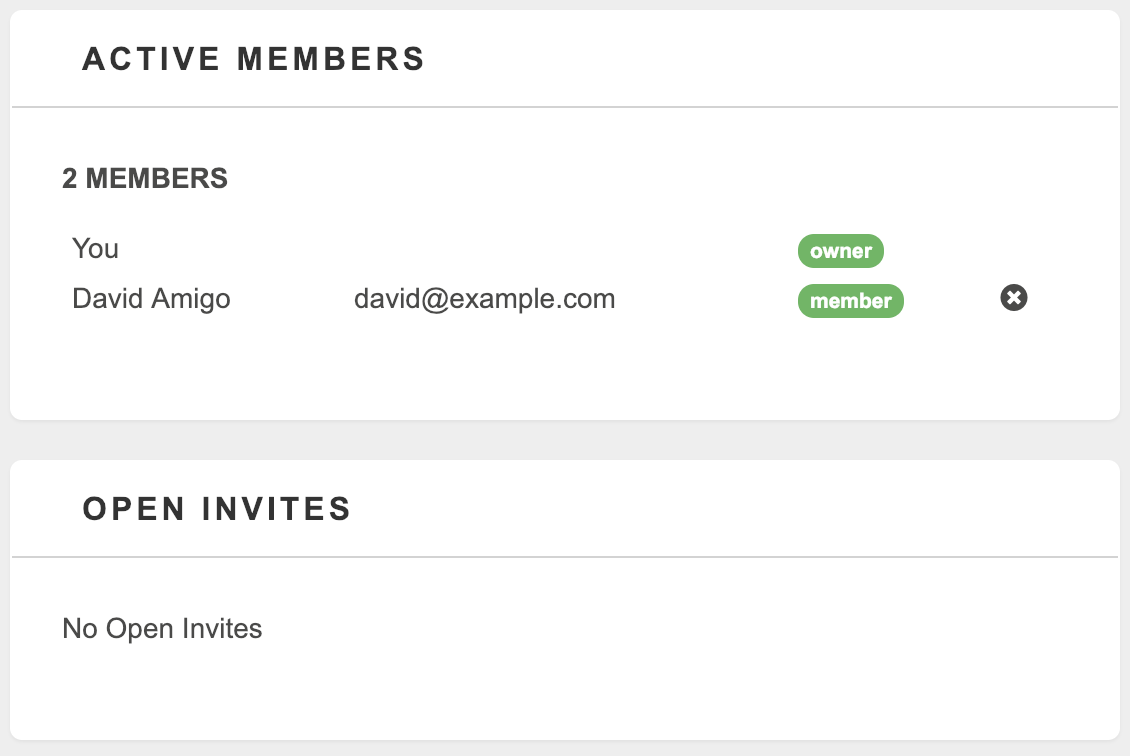Click the word INVITES in Open Invites title
Screen dimensions: 1130x756
click(276, 509)
